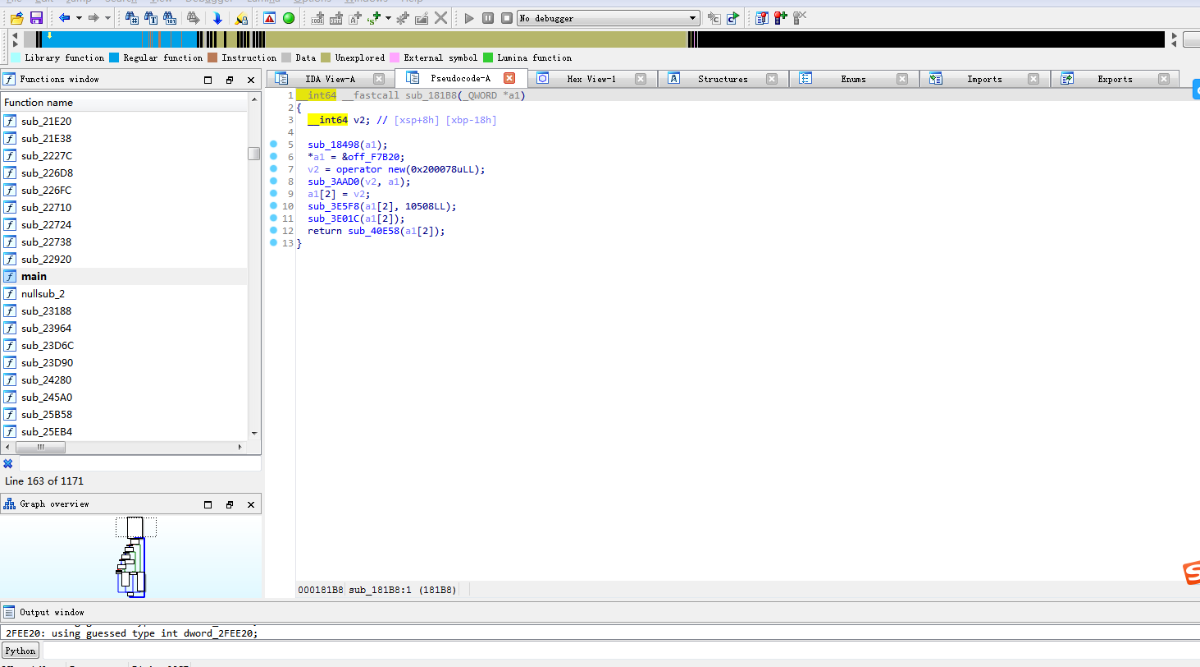The width and height of the screenshot is (1200, 667).
Task: Select main in the functions list
Action: pos(124,276)
